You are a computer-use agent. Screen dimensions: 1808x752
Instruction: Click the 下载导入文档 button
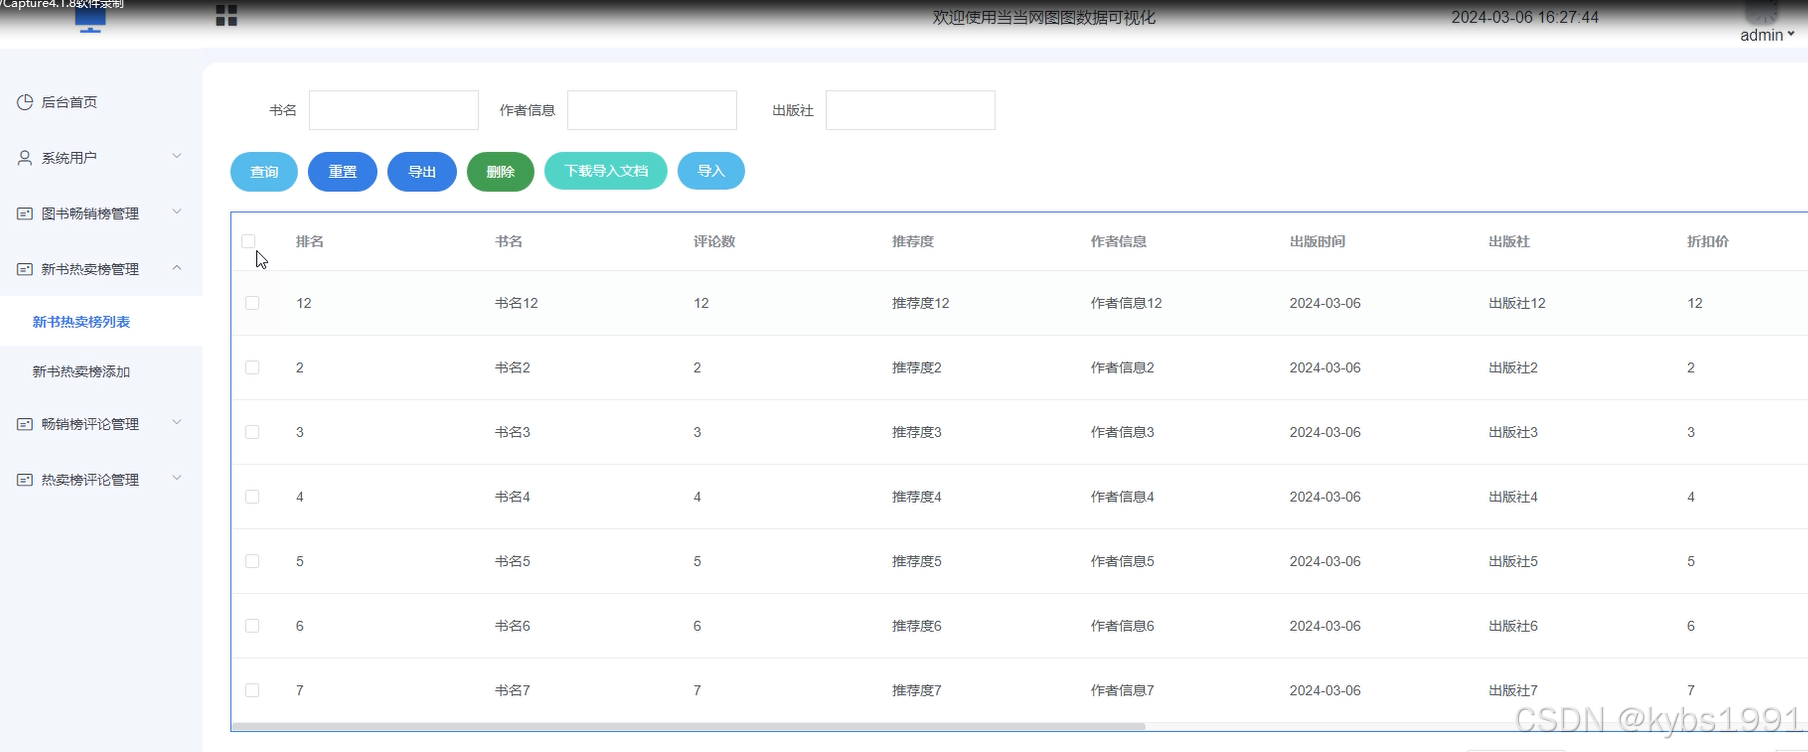(606, 171)
